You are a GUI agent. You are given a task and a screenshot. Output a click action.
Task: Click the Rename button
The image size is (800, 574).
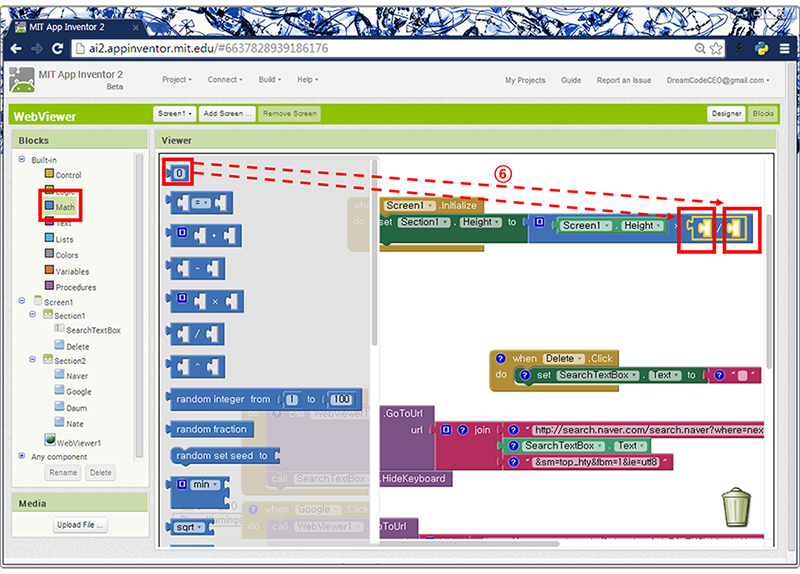(63, 472)
